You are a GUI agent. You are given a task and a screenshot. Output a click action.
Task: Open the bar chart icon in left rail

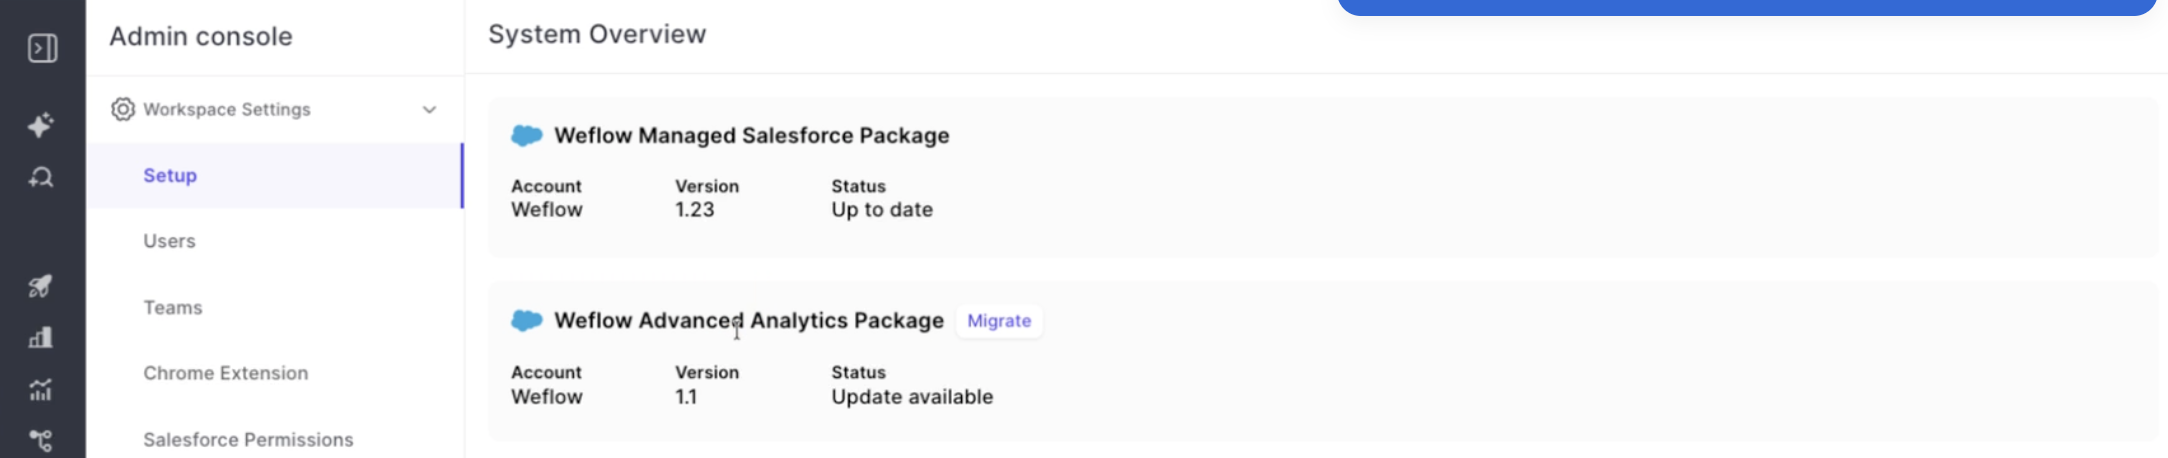41,338
